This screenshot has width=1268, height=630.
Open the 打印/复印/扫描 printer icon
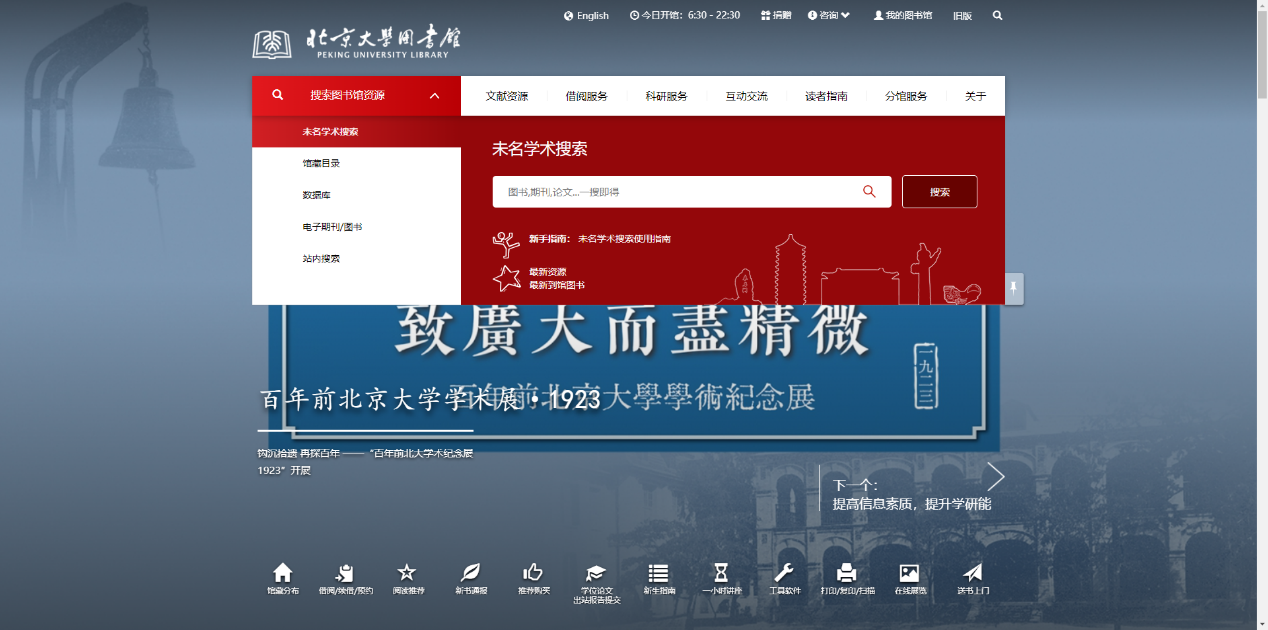(846, 572)
